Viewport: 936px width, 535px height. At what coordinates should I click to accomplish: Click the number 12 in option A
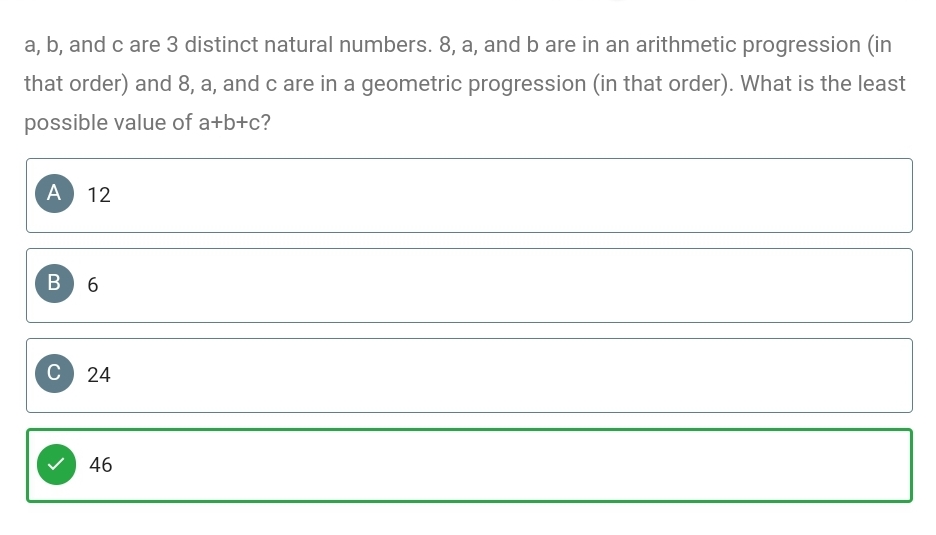click(x=99, y=195)
